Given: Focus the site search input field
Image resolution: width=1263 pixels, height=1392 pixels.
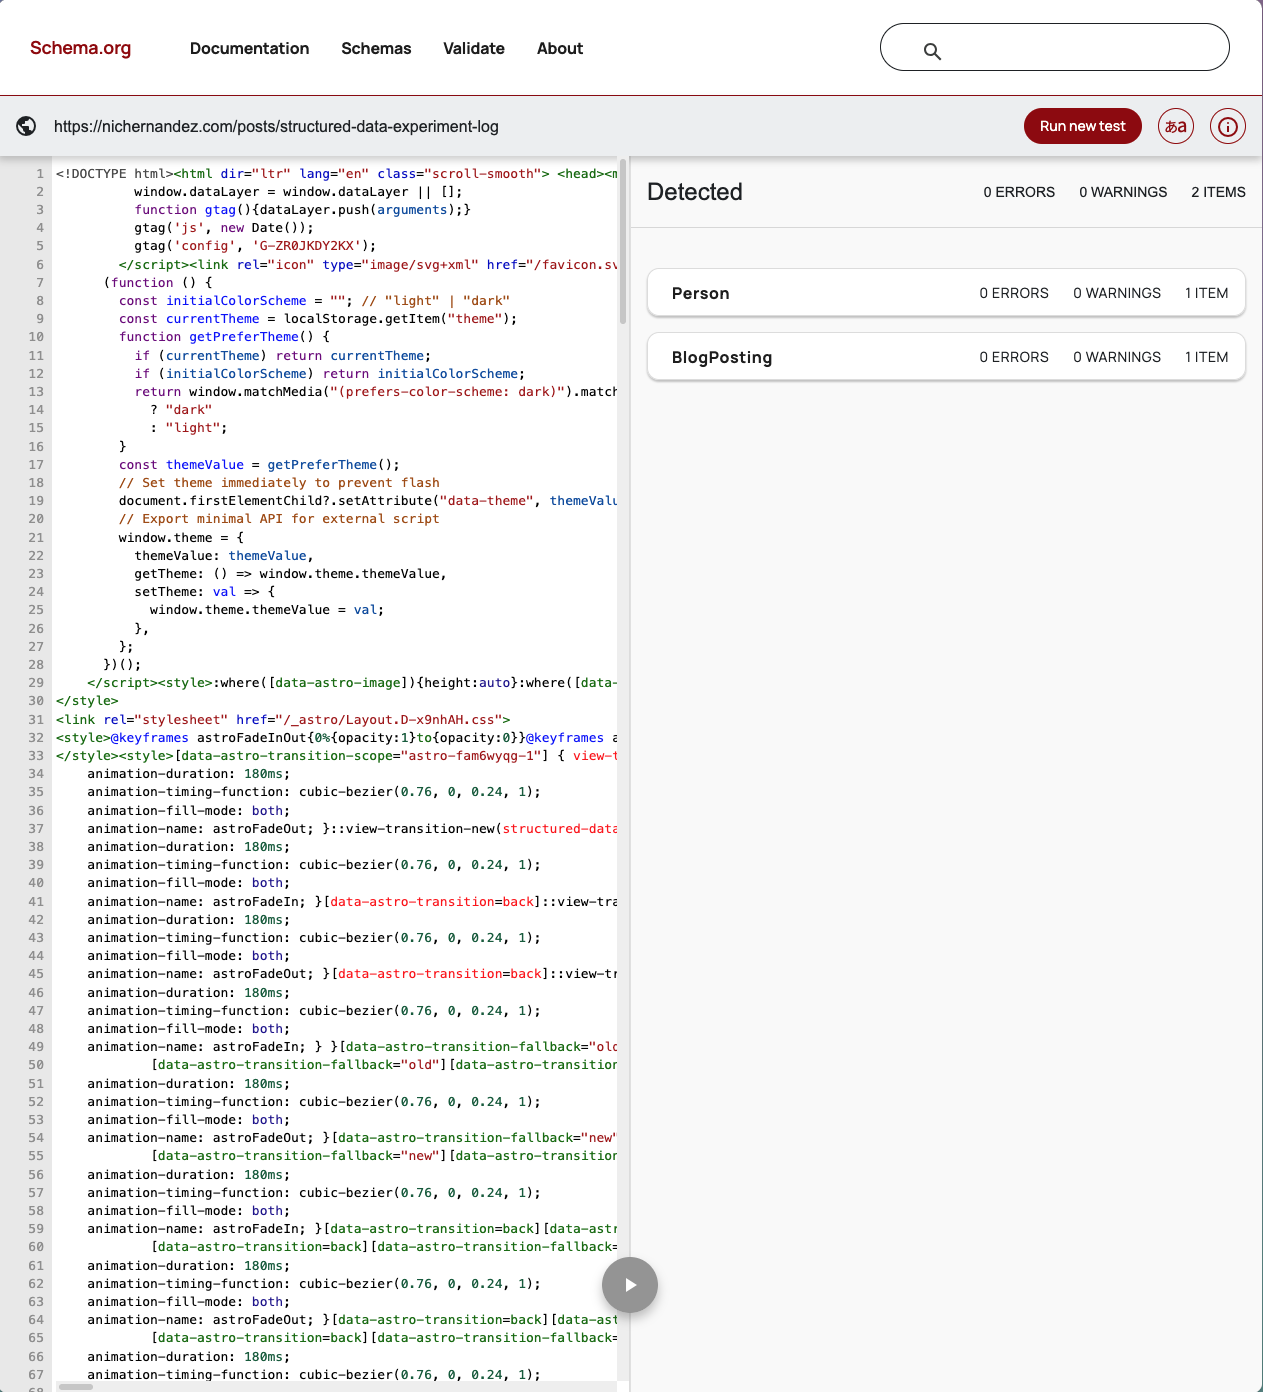Looking at the screenshot, I should (1055, 47).
